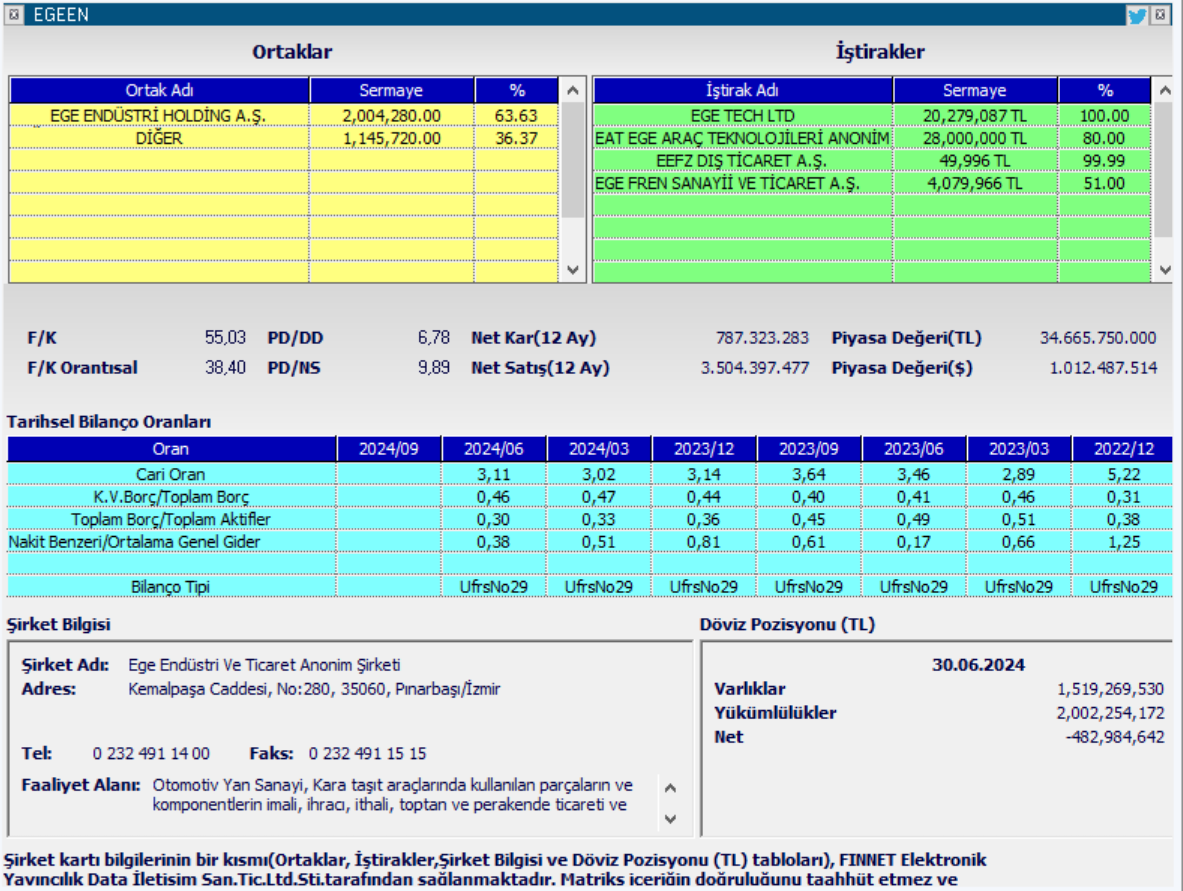Click the 2024/03 column header
Viewport: 1183px width, 891px height.
(x=599, y=449)
